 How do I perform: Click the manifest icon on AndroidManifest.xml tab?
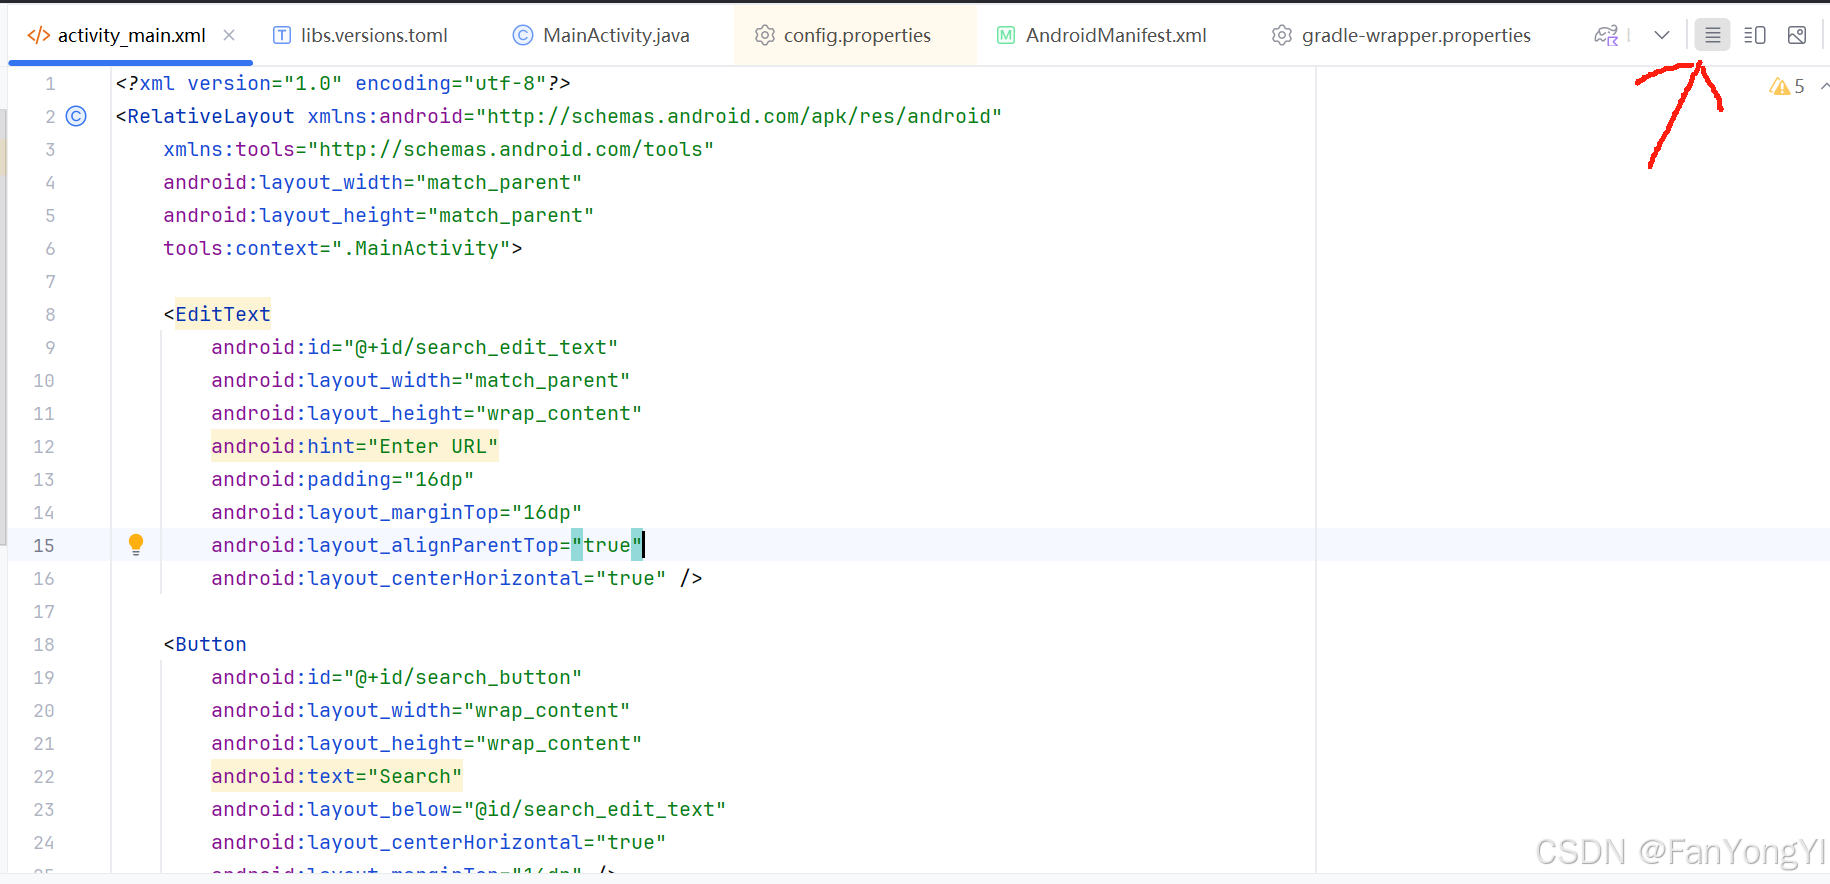(1006, 36)
